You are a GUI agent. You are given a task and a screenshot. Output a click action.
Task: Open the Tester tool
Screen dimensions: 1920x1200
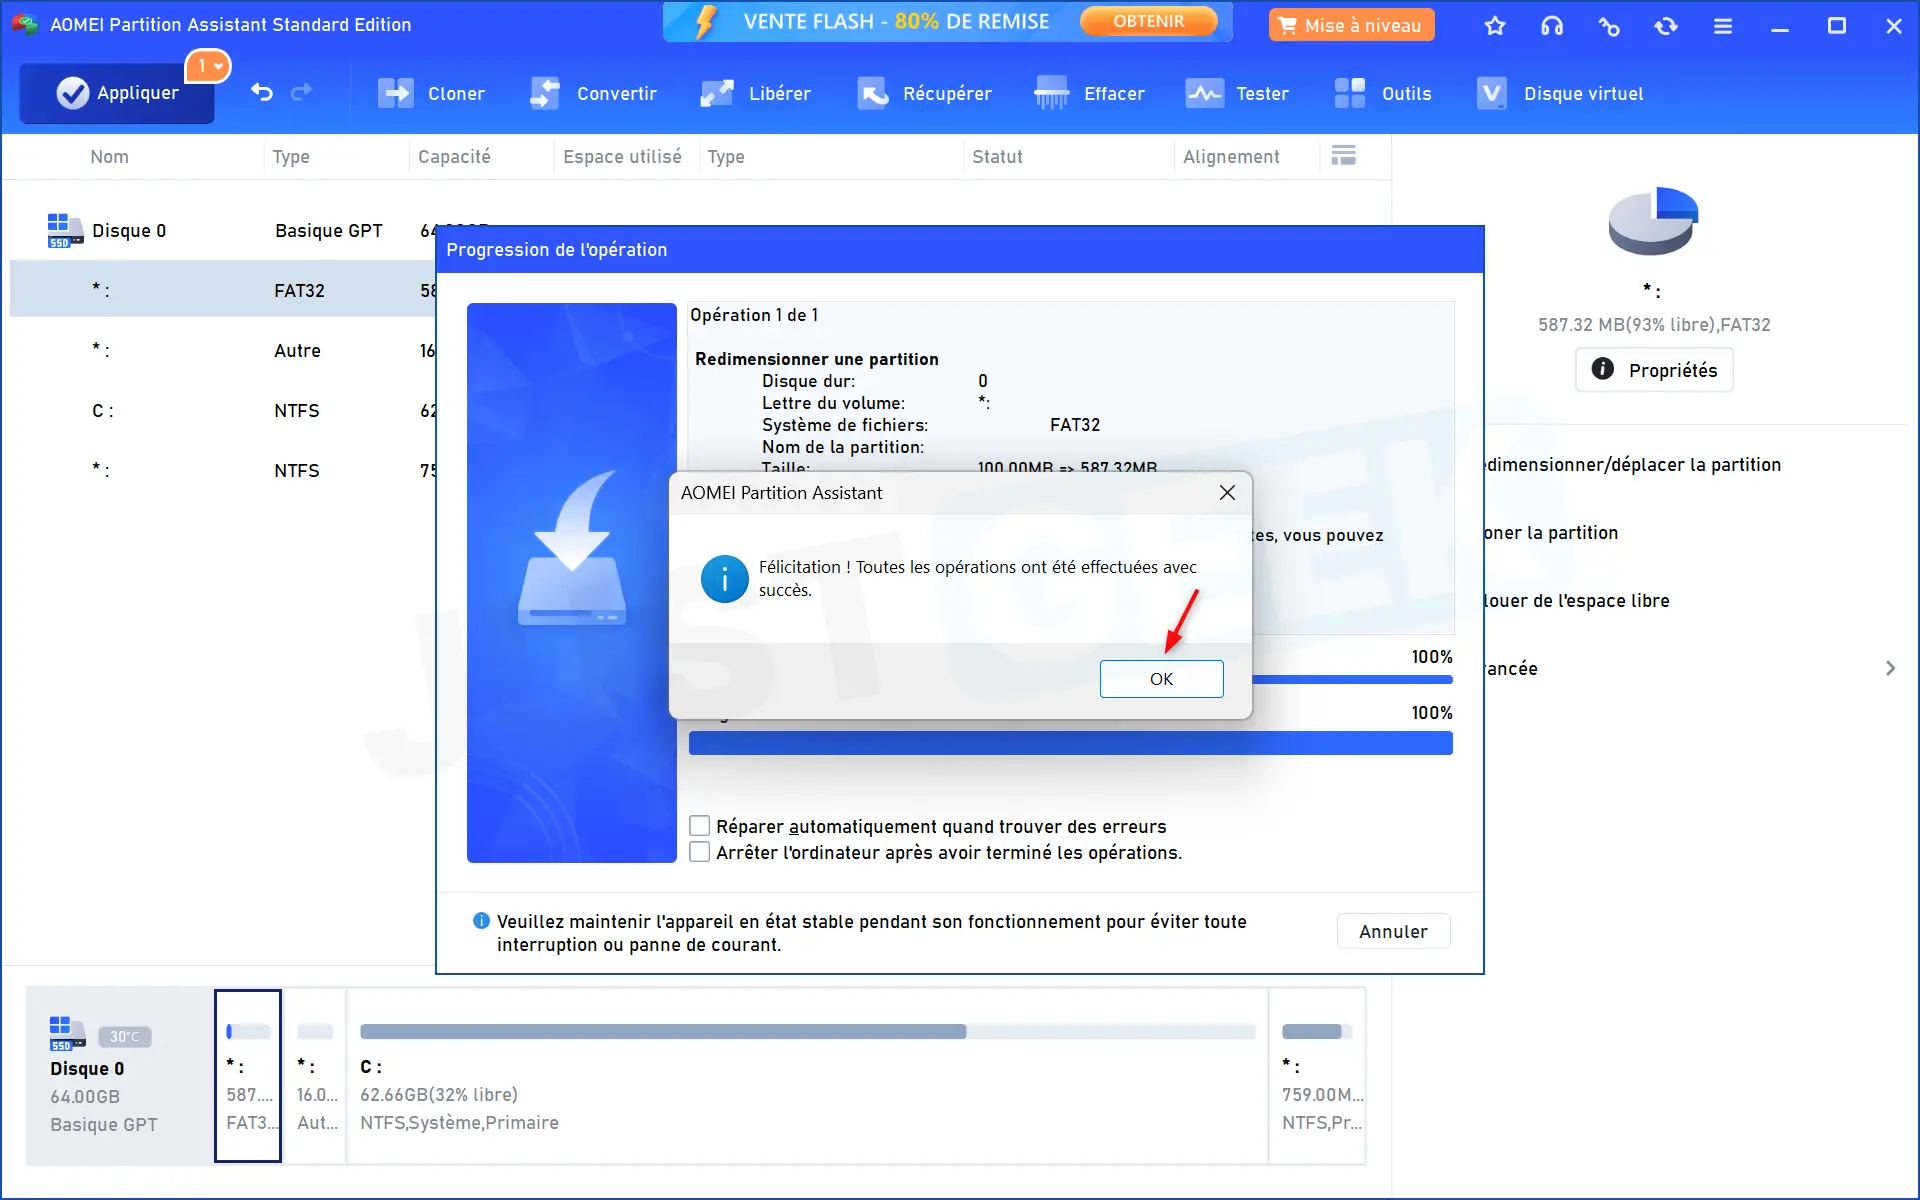click(1237, 93)
